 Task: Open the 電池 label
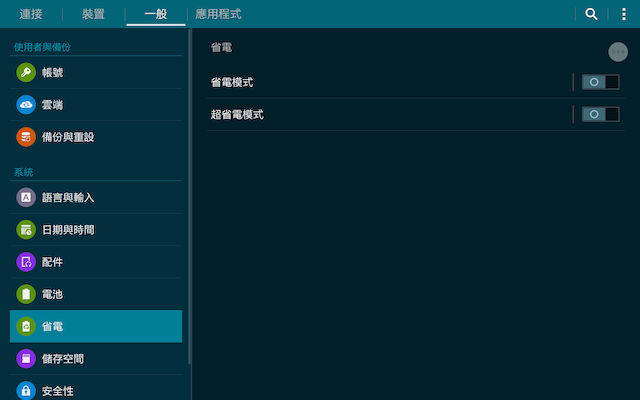(x=52, y=295)
